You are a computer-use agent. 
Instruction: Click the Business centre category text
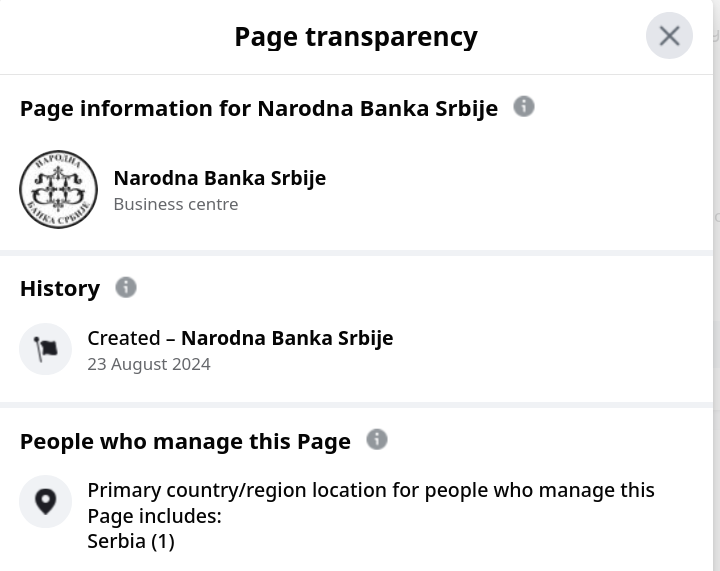click(176, 204)
